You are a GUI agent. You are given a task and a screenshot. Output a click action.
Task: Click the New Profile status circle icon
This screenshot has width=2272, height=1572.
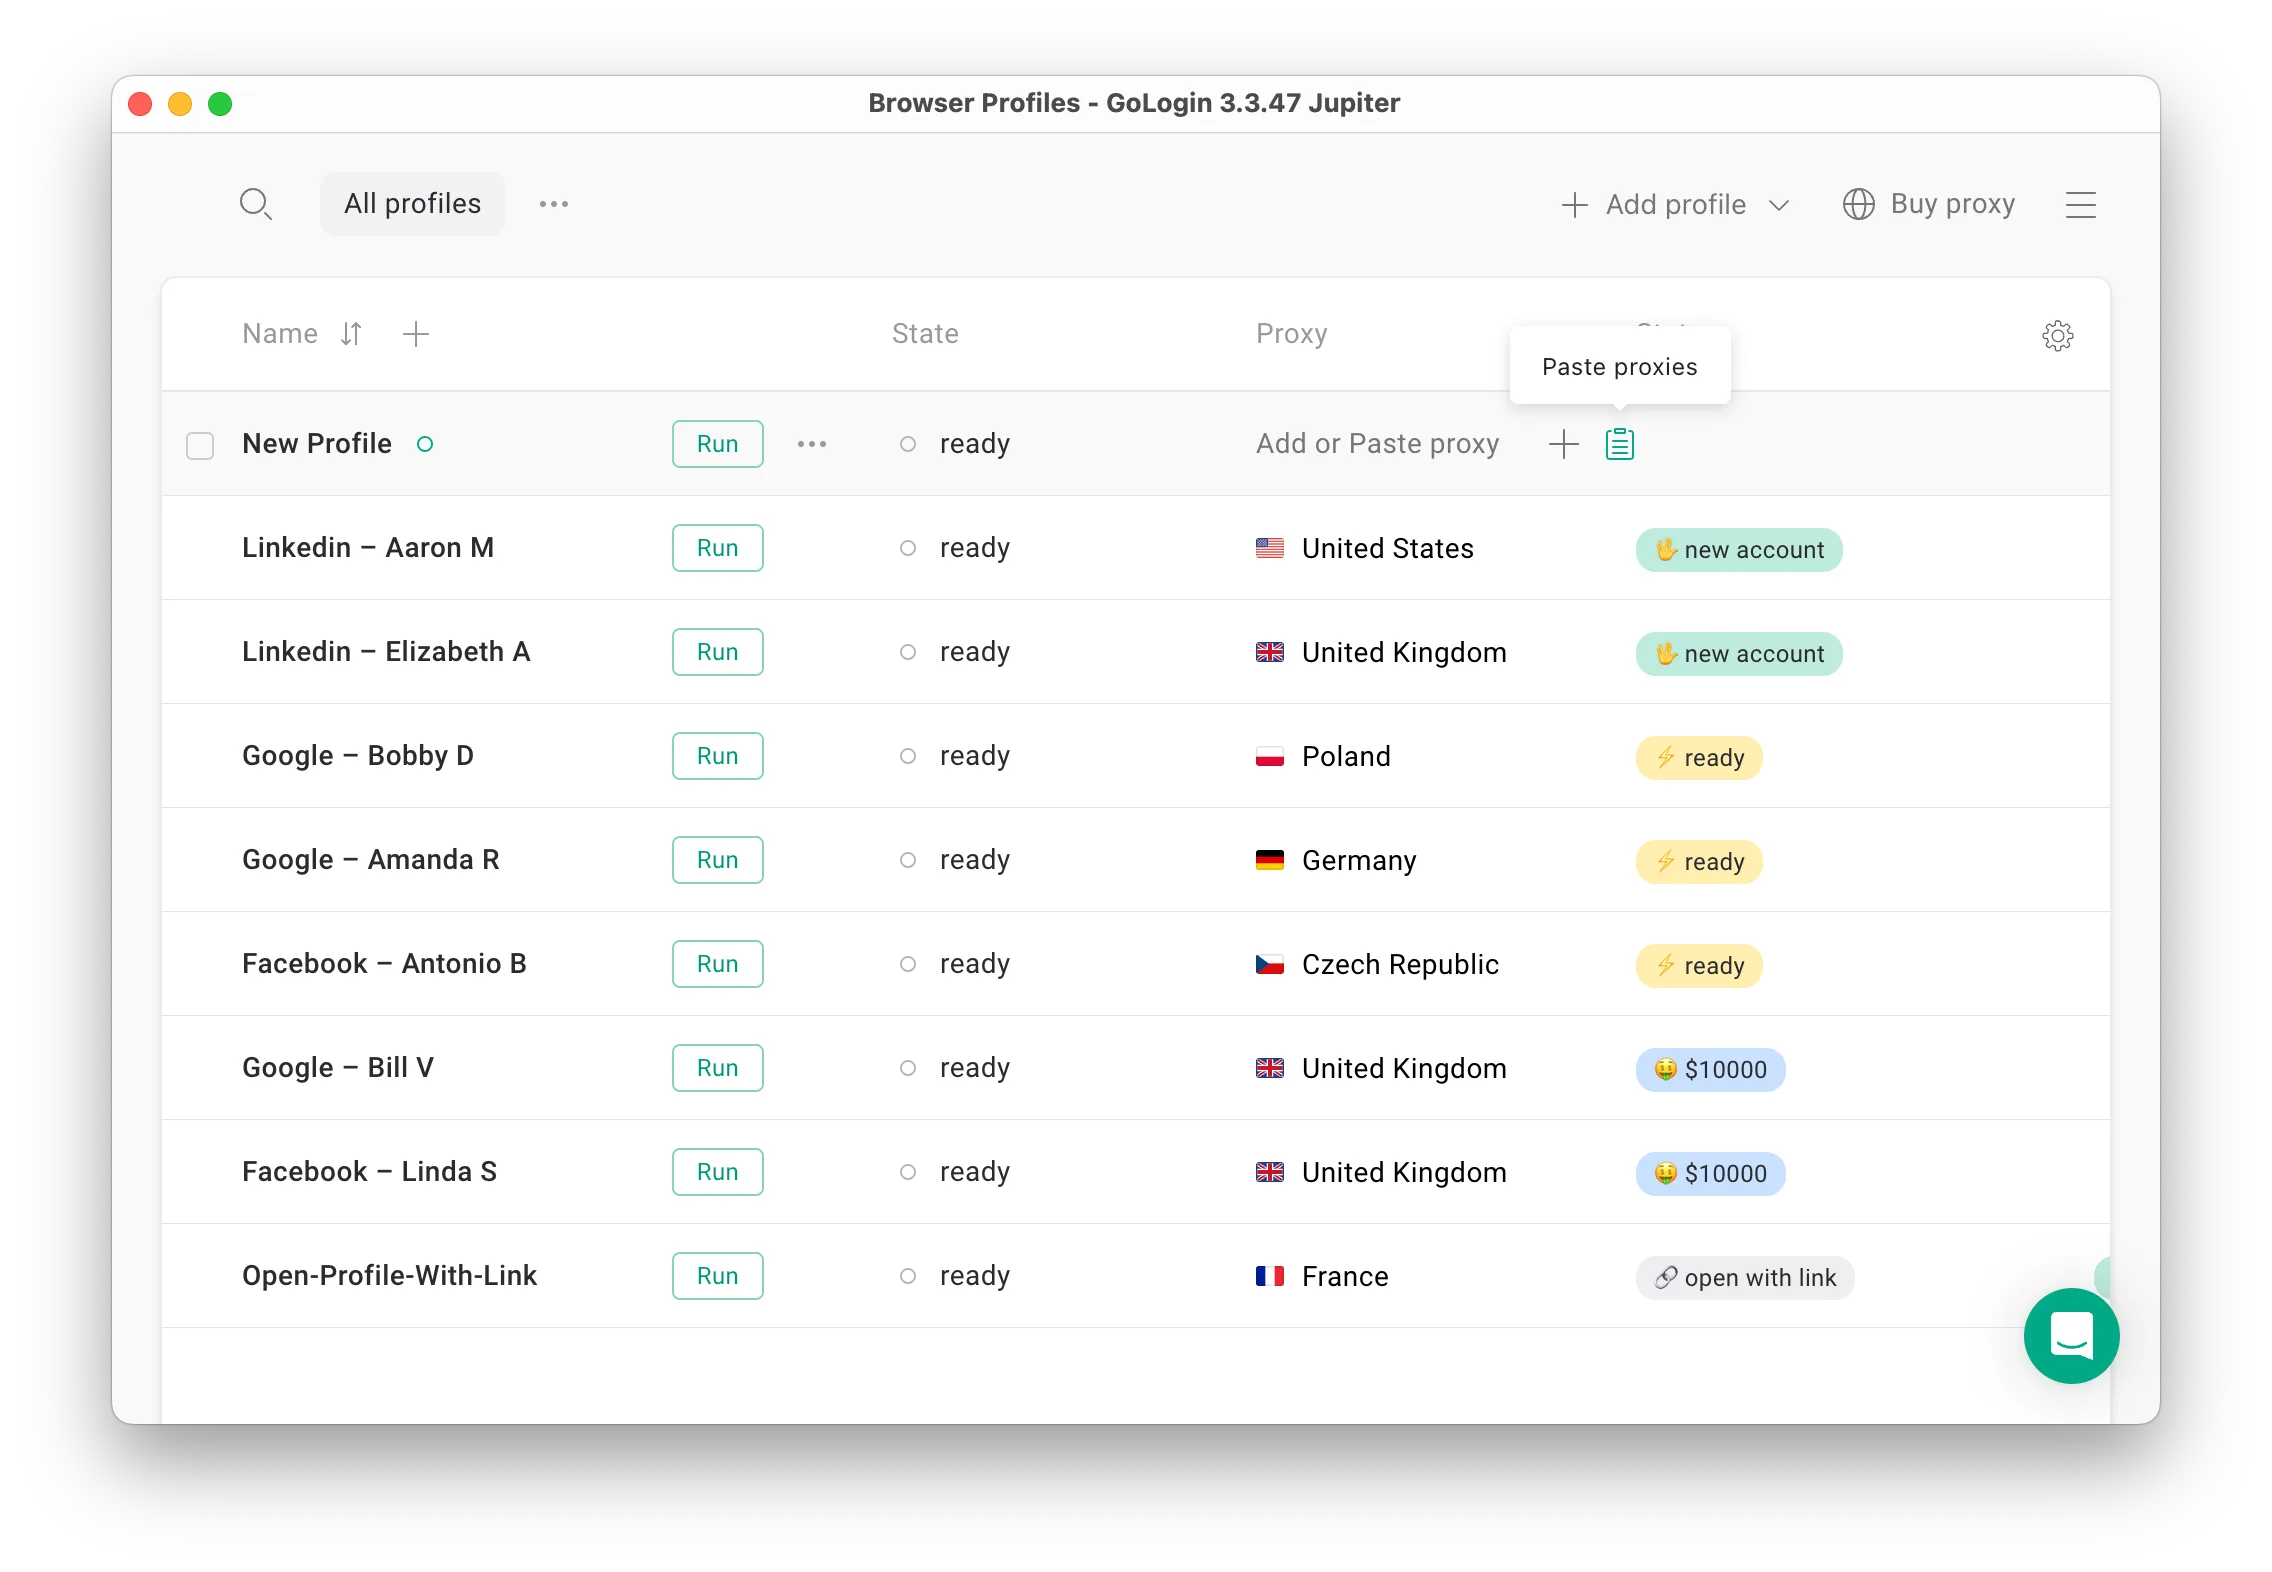[x=425, y=444]
